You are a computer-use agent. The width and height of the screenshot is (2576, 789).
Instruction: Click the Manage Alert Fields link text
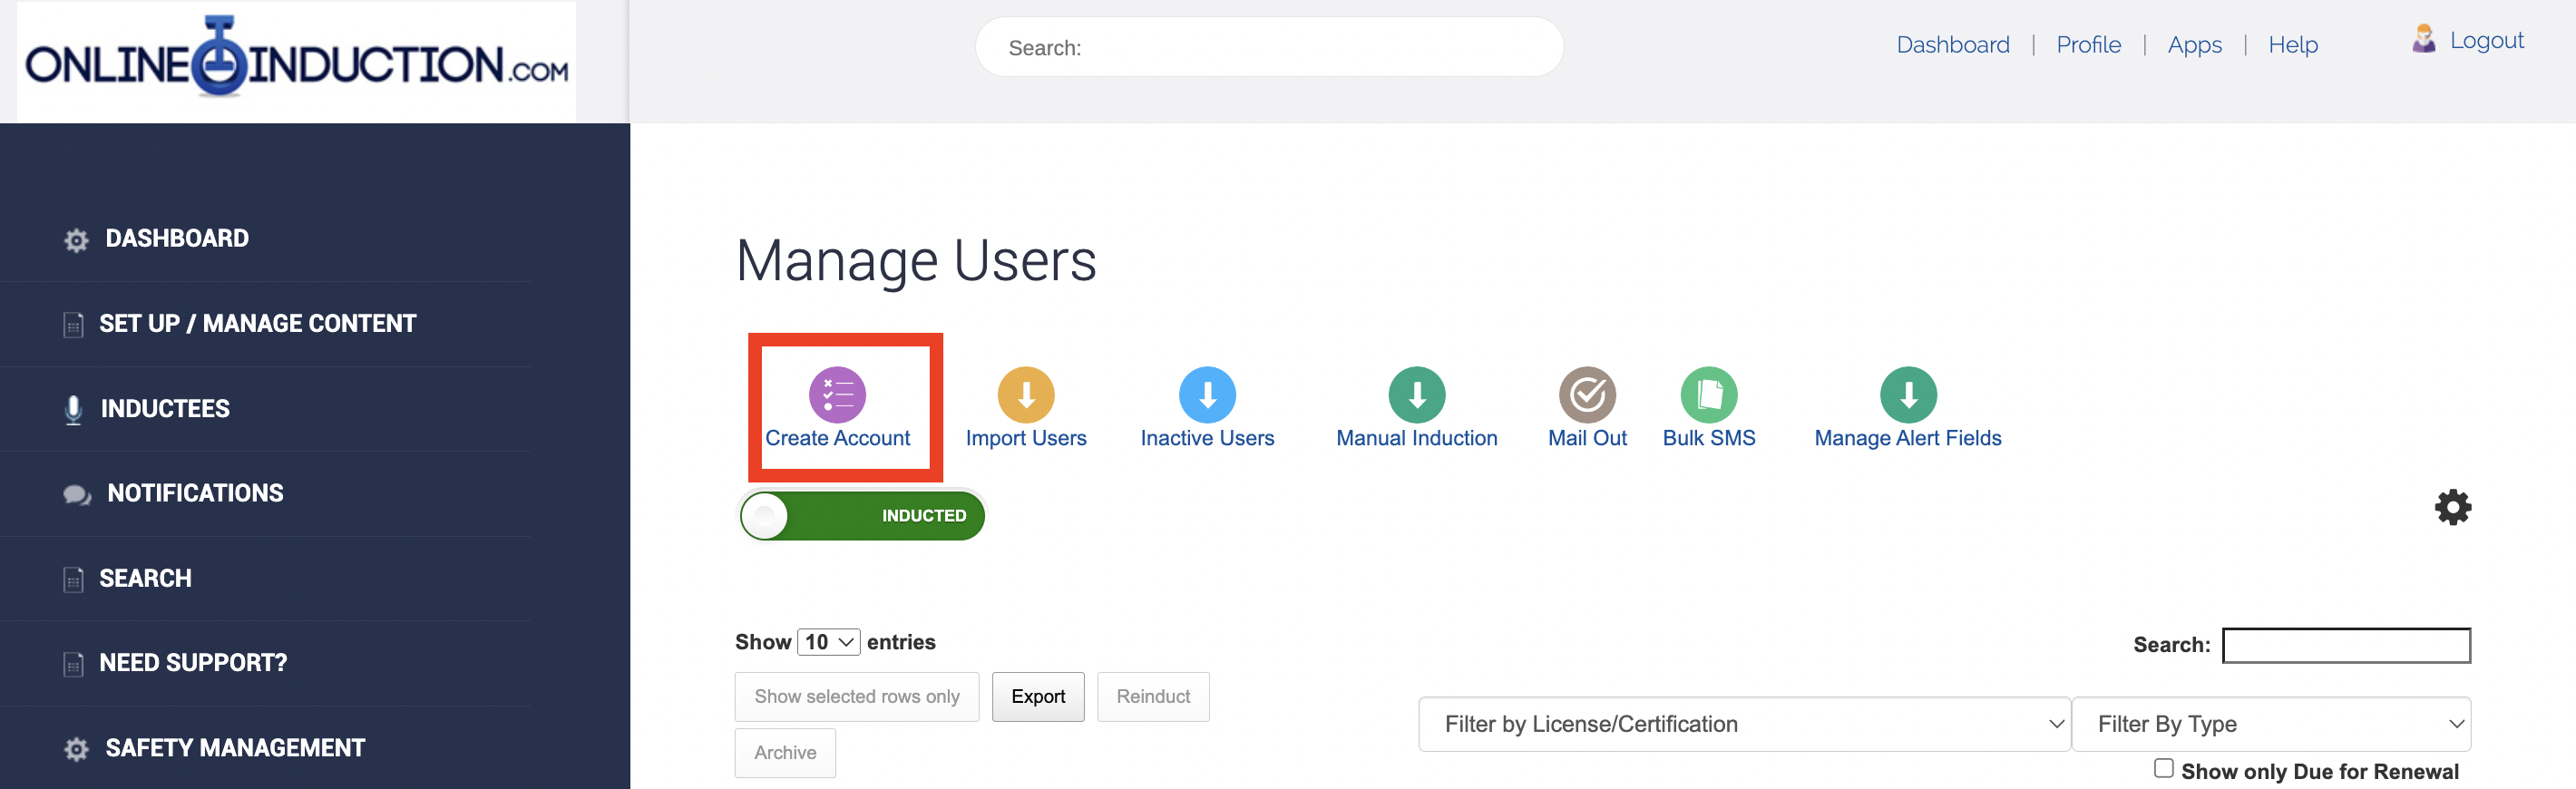(1908, 438)
